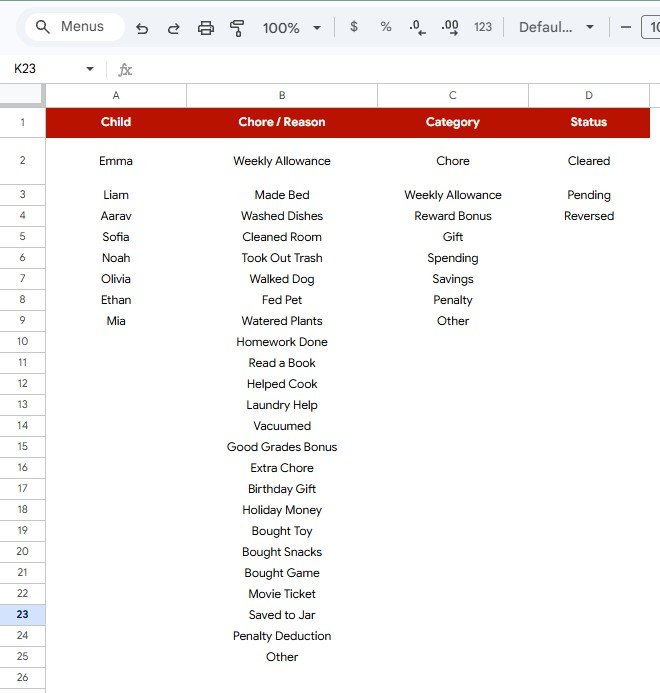Image resolution: width=660 pixels, height=693 pixels.
Task: Select the Chore category cell
Action: tap(453, 161)
